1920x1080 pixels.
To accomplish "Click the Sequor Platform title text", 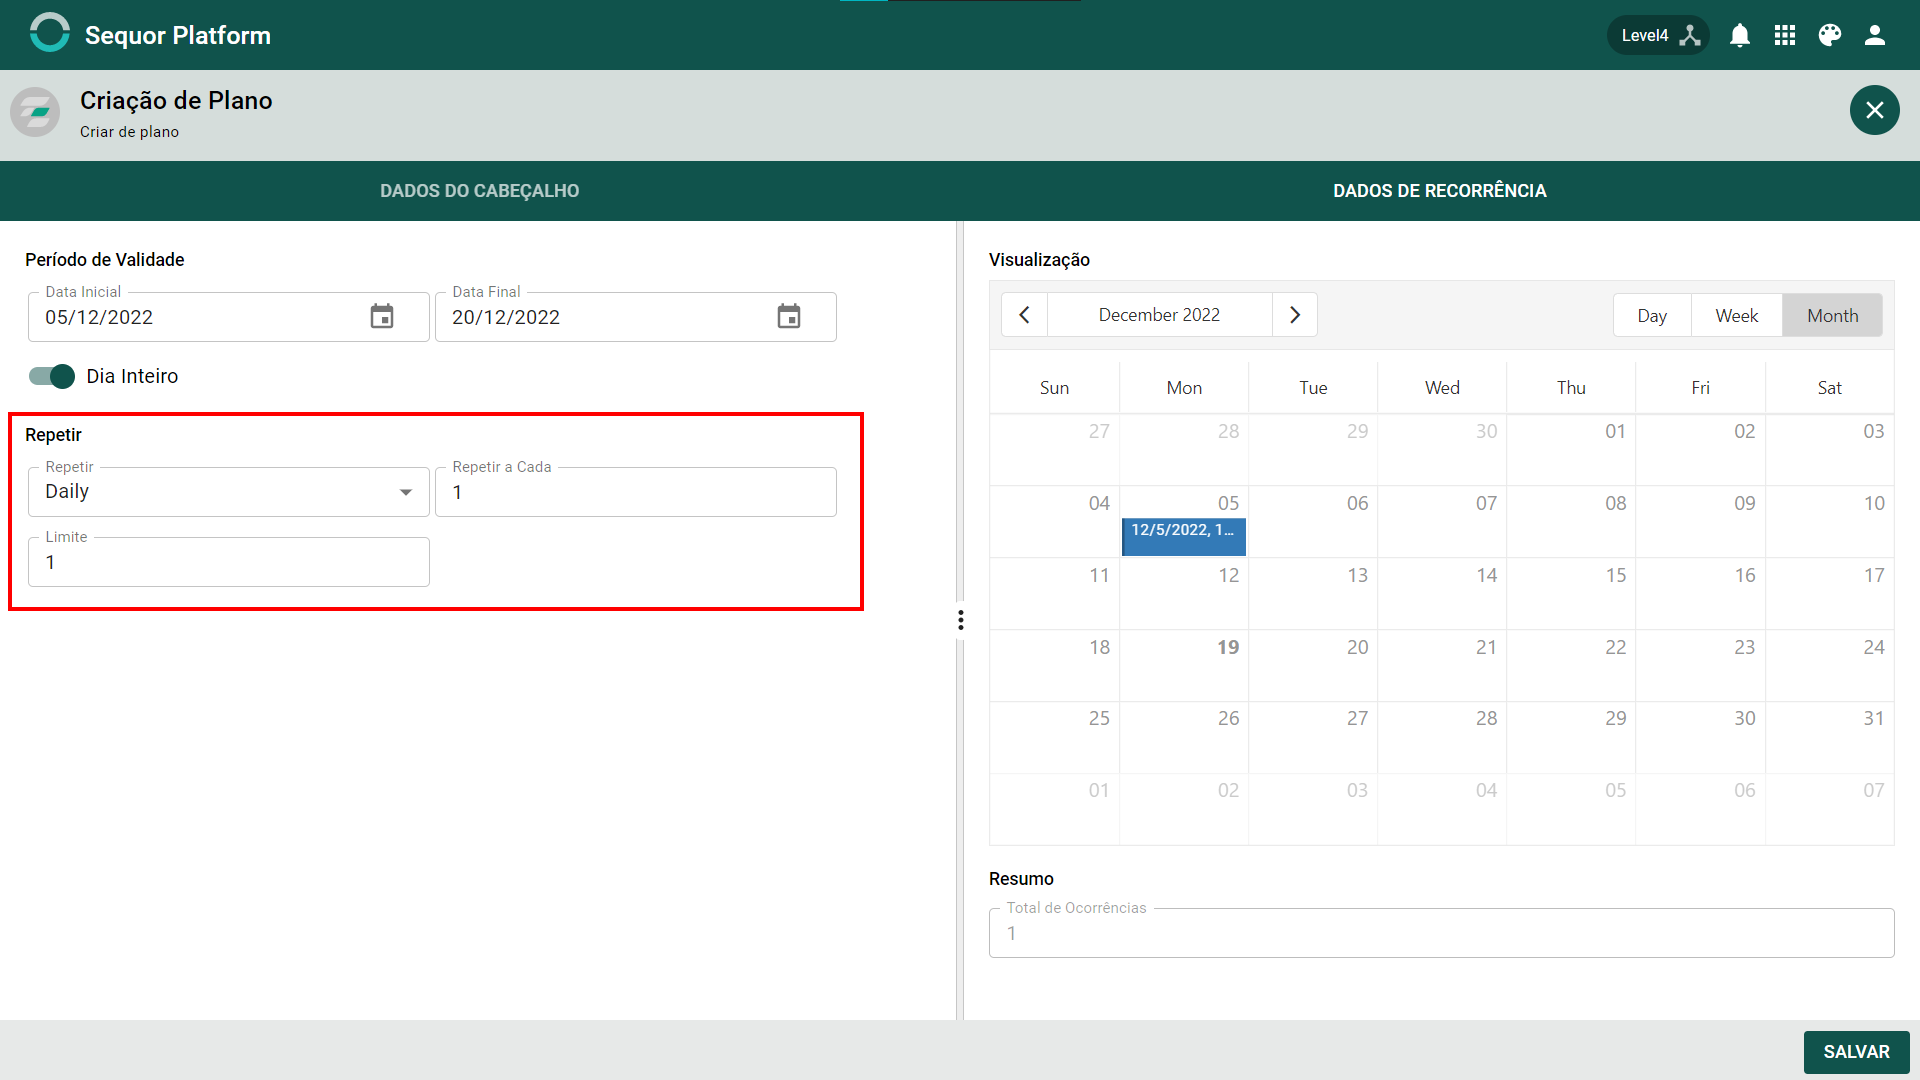I will [178, 35].
